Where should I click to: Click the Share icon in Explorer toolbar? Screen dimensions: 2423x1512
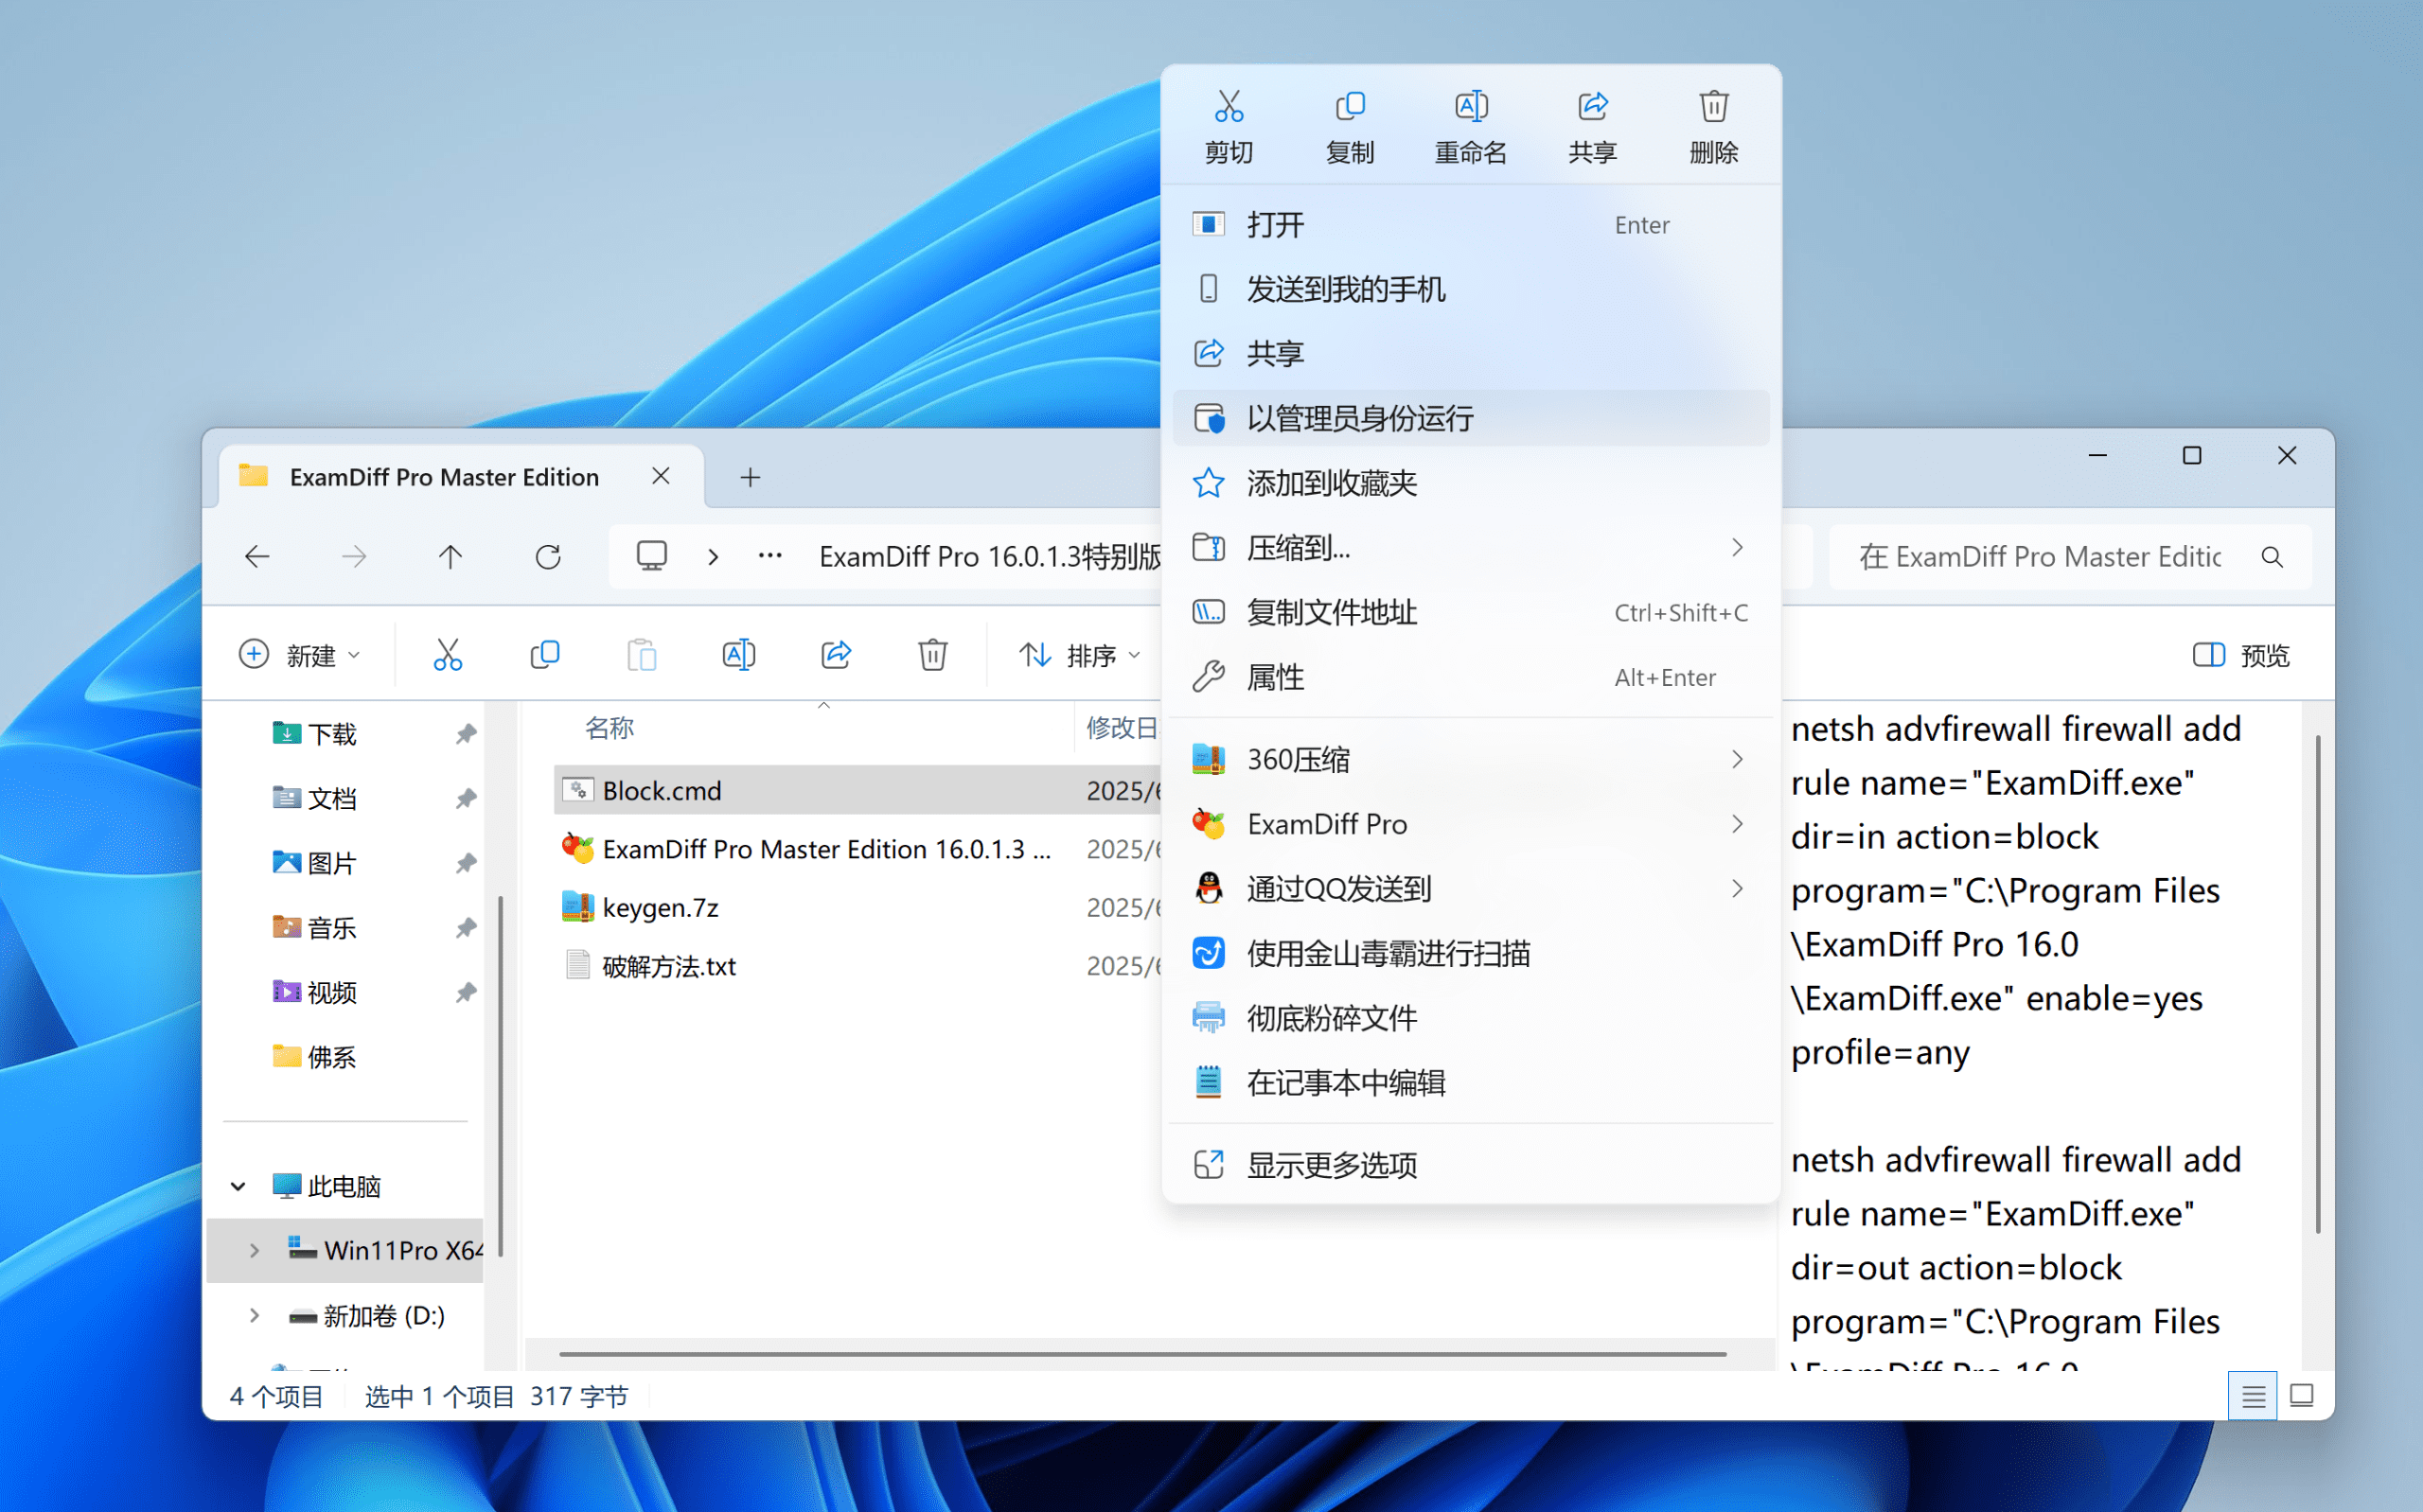836,655
